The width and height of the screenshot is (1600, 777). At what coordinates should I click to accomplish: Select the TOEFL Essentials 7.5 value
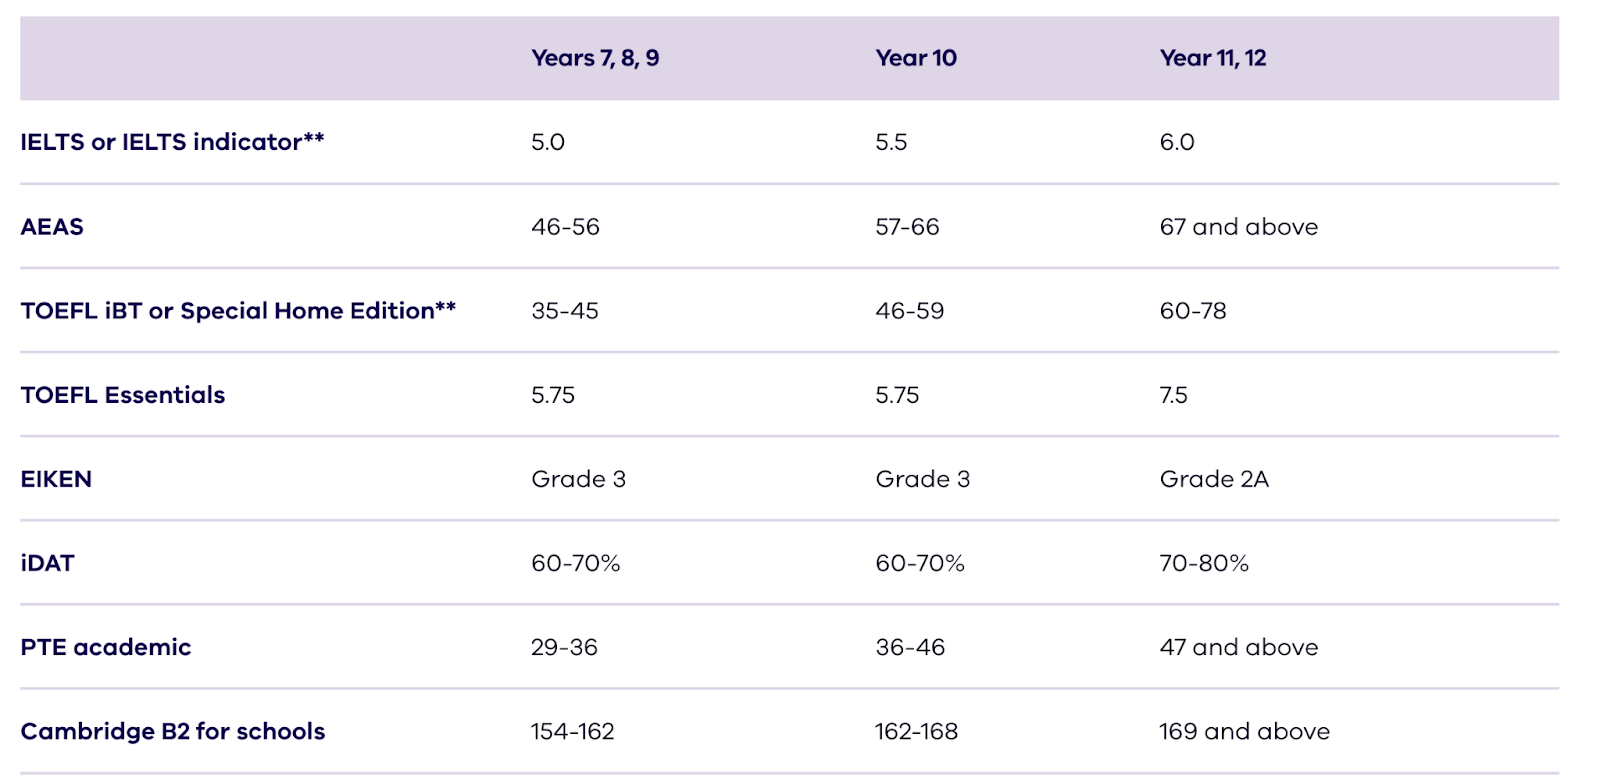[x=1173, y=395]
